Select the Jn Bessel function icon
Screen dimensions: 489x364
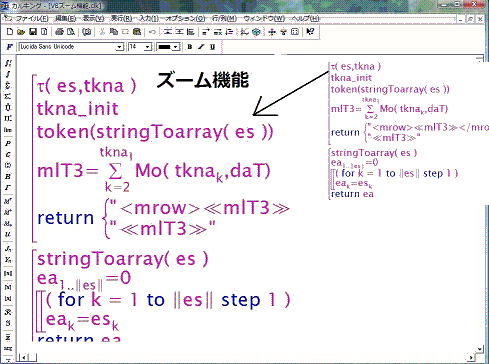8,248
